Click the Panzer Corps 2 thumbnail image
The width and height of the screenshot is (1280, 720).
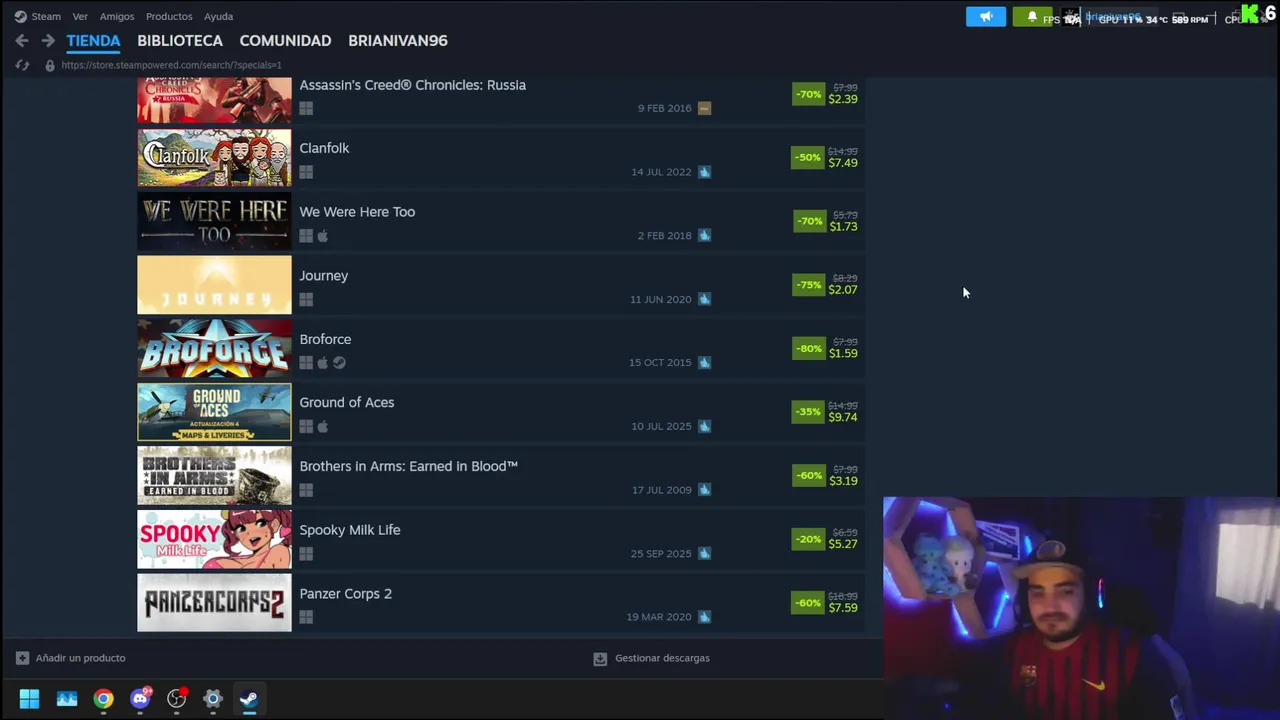pyautogui.click(x=214, y=603)
